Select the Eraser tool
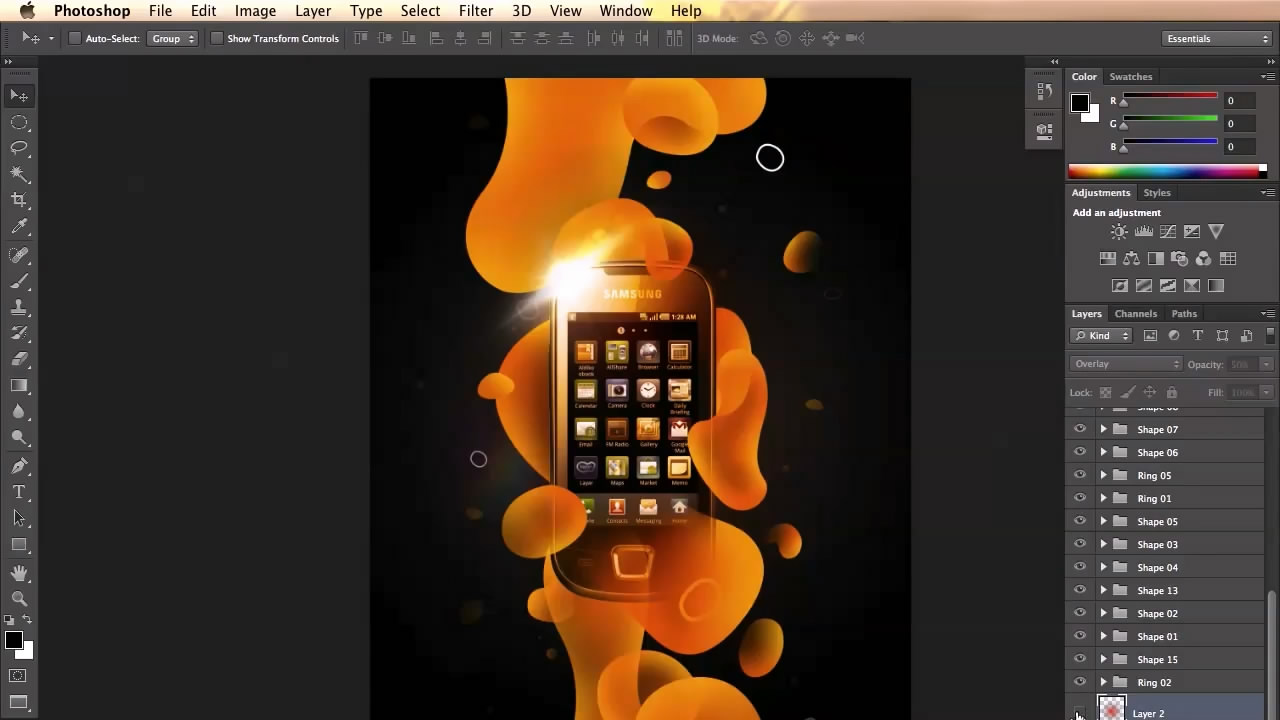 tap(19, 359)
